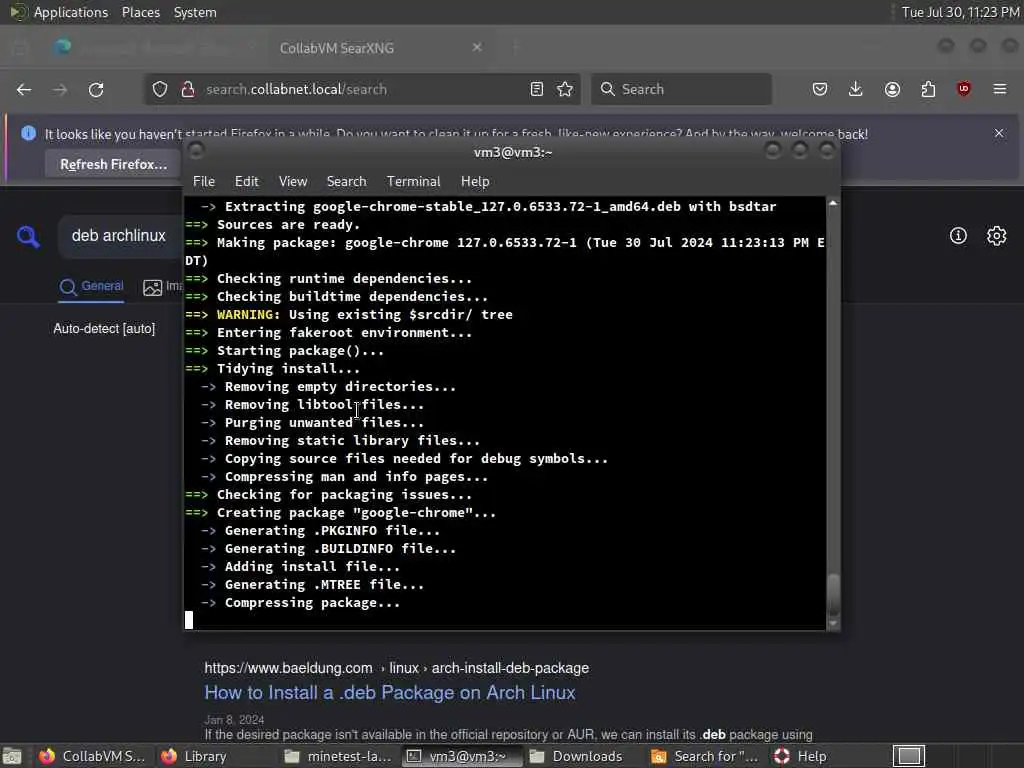Image resolution: width=1024 pixels, height=768 pixels.
Task: Click the site padlock security icon
Action: point(188,89)
